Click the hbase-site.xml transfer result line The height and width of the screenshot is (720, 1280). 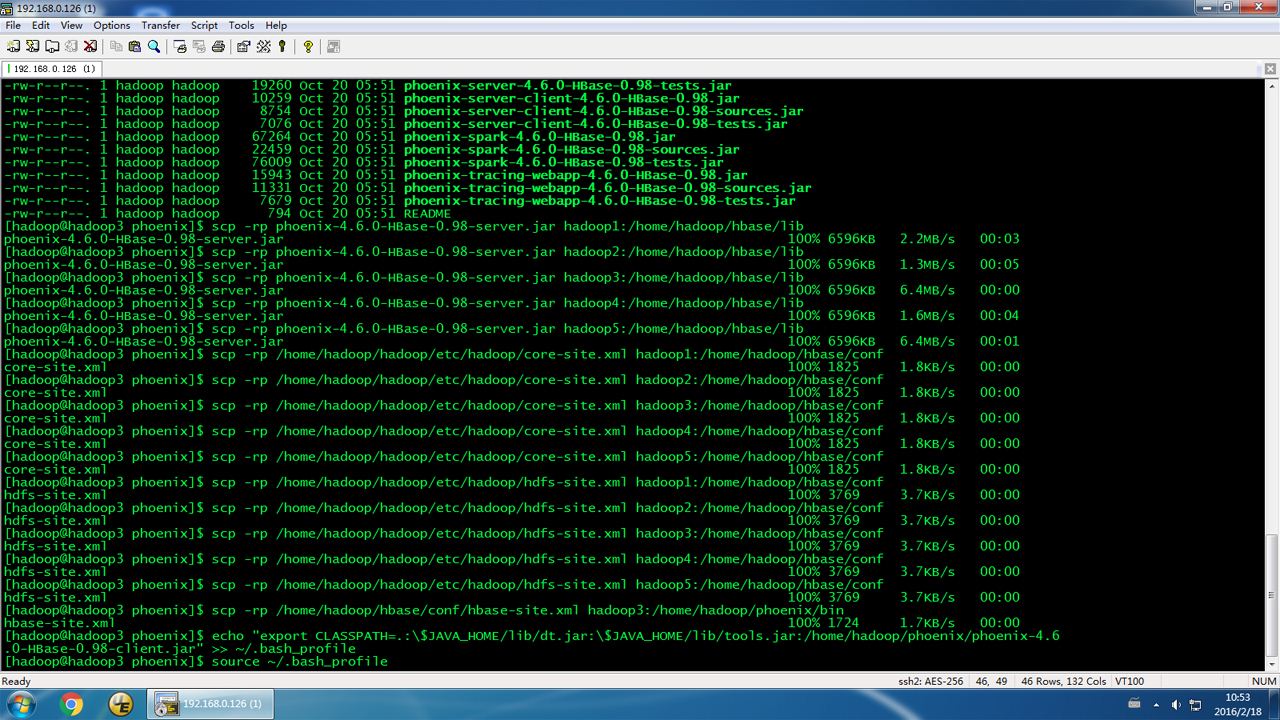click(512, 623)
